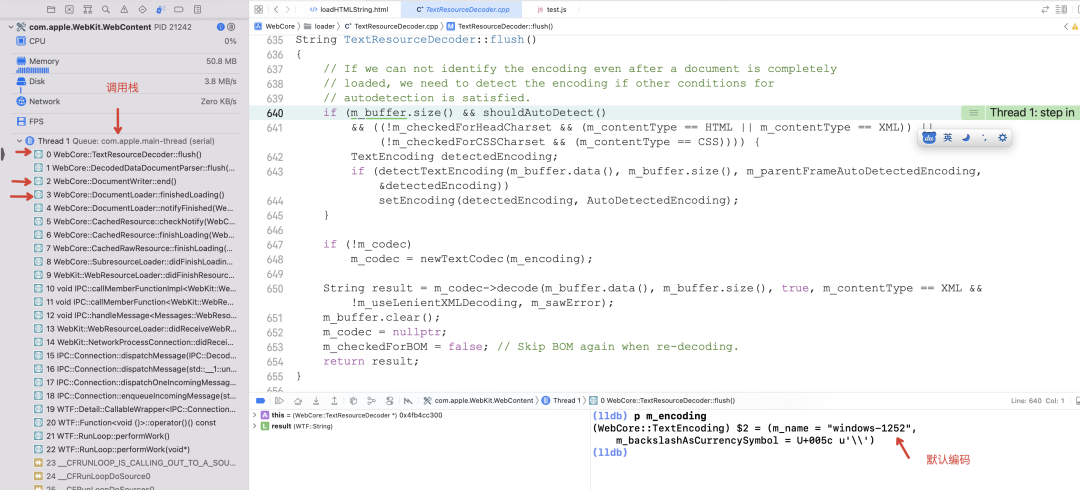Open debug bar stack frame 0 selector
1080x490 pixels.
pyautogui.click(x=661, y=400)
